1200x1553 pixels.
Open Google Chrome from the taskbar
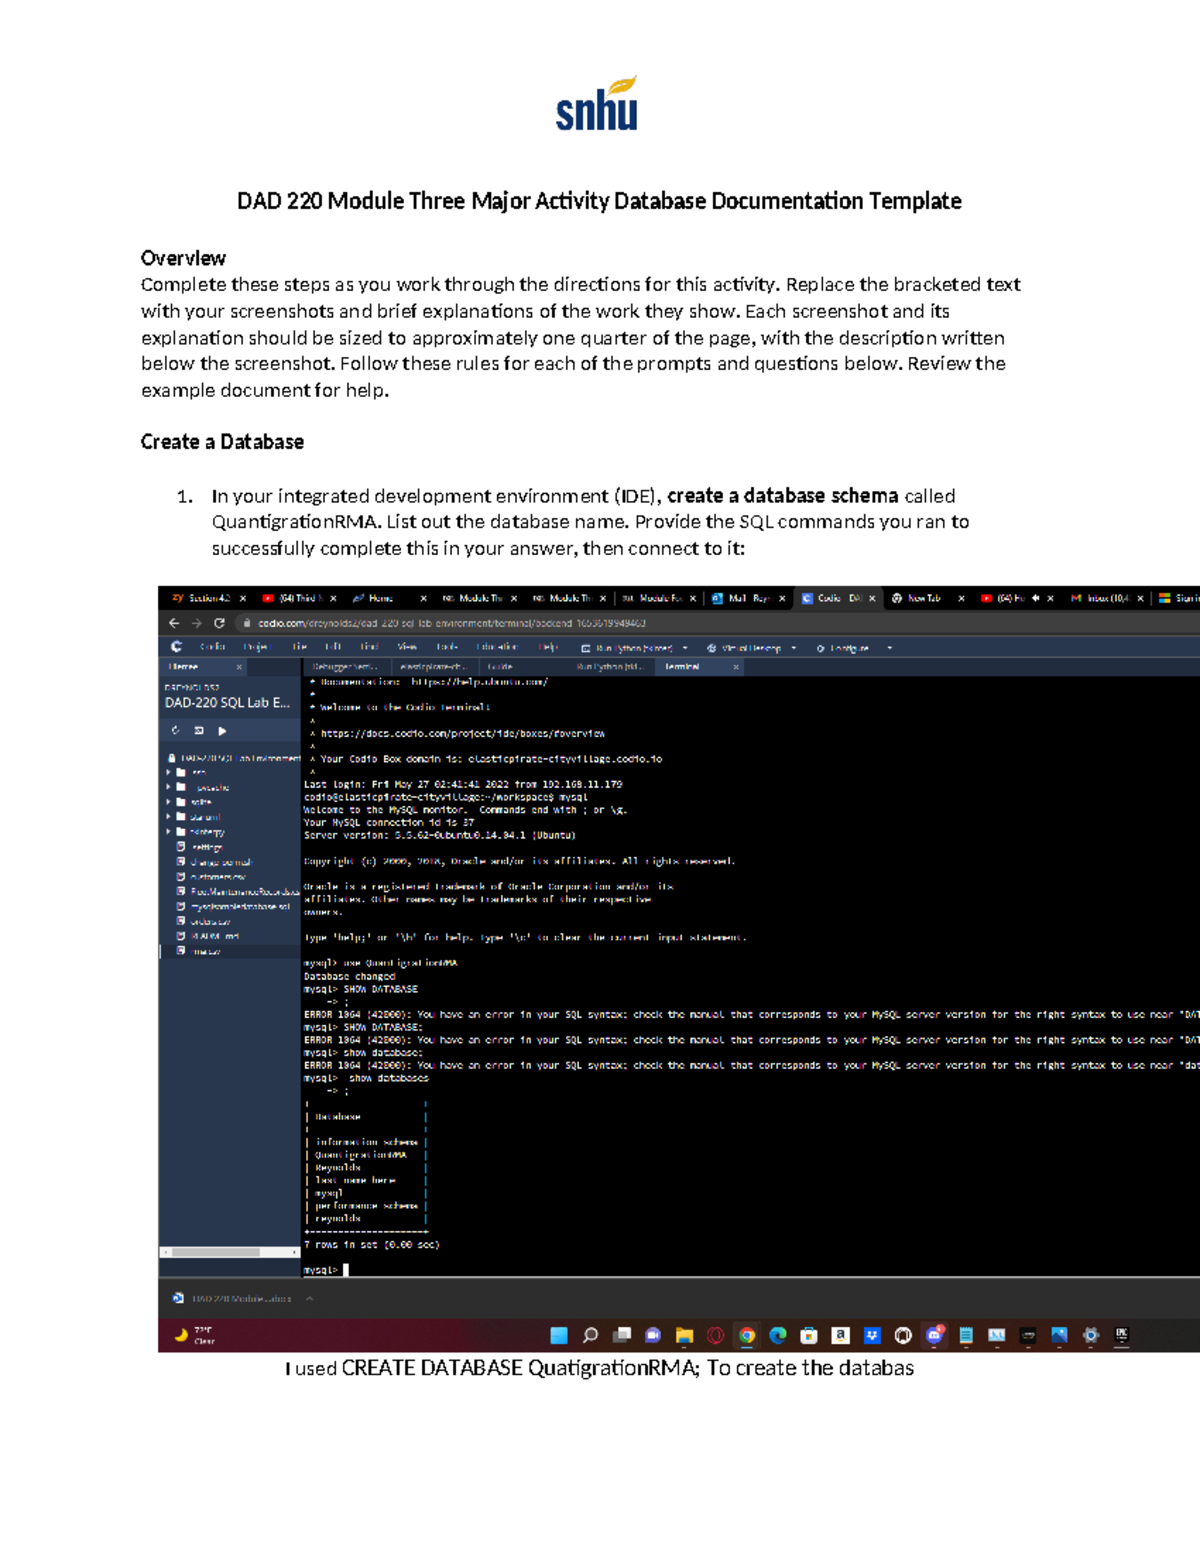747,1336
